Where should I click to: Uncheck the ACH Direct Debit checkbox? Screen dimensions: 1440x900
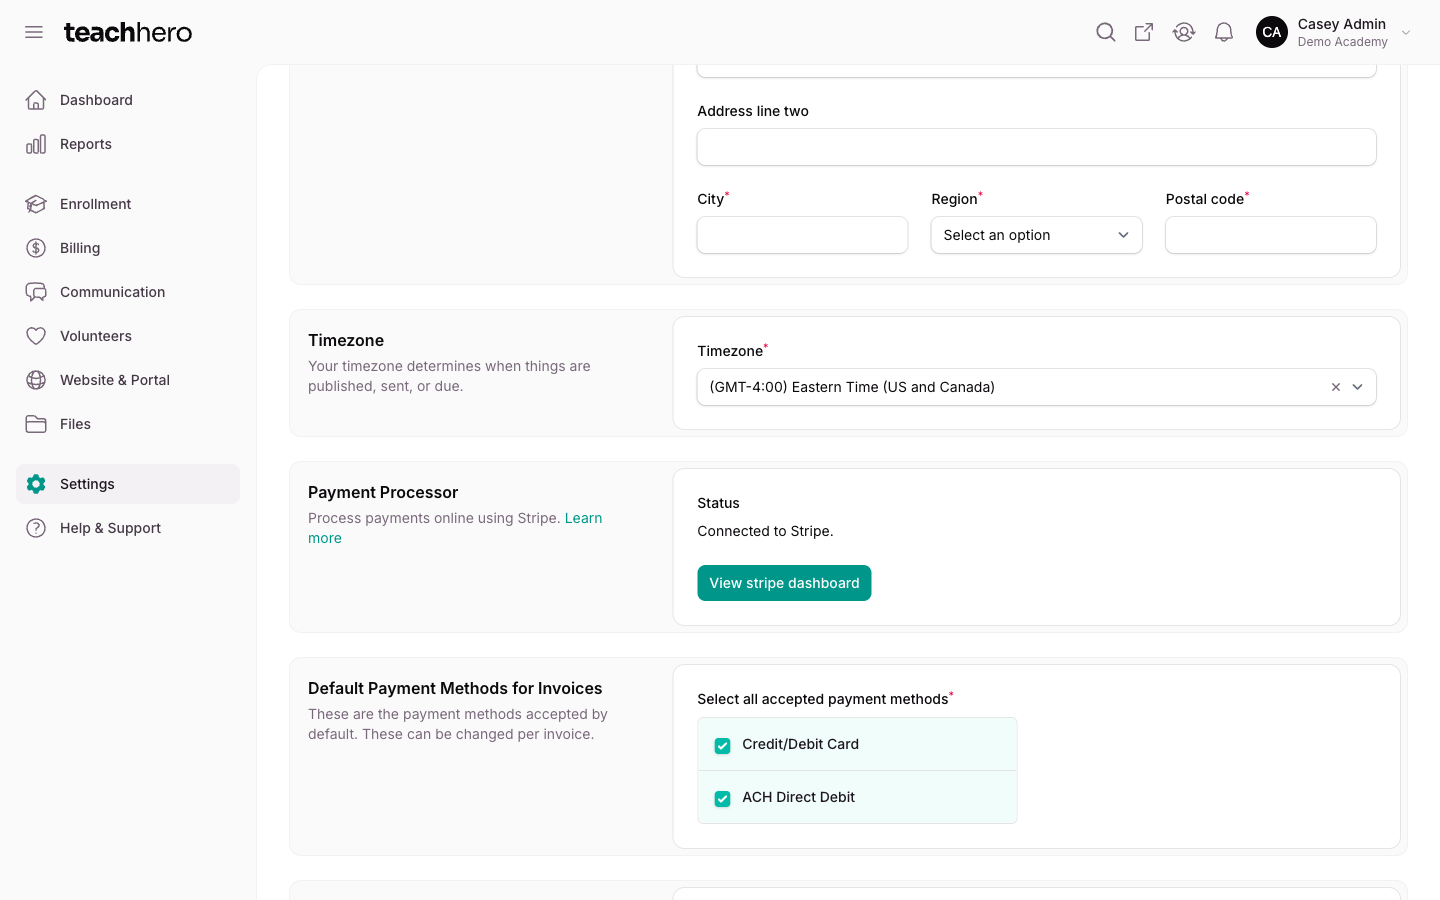tap(722, 799)
